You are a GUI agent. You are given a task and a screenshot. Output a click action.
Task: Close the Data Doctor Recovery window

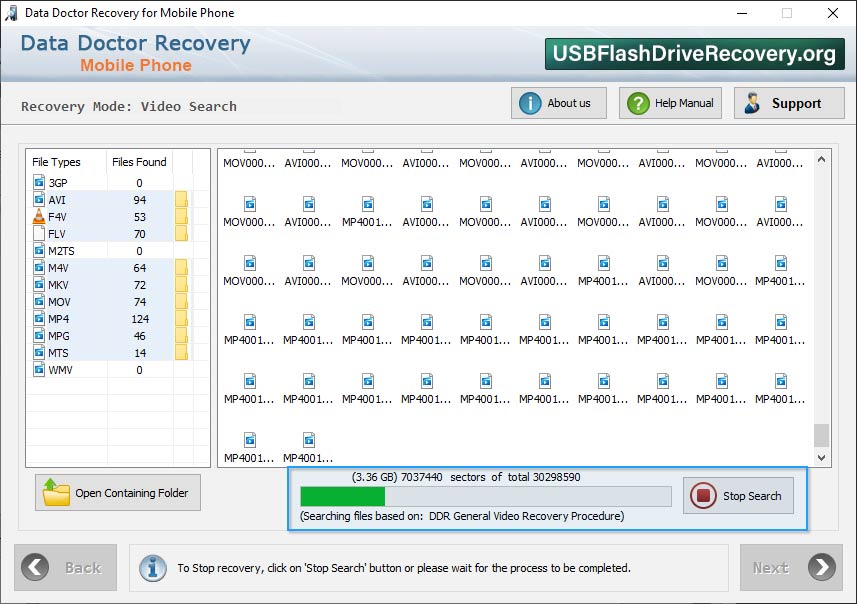tap(832, 13)
